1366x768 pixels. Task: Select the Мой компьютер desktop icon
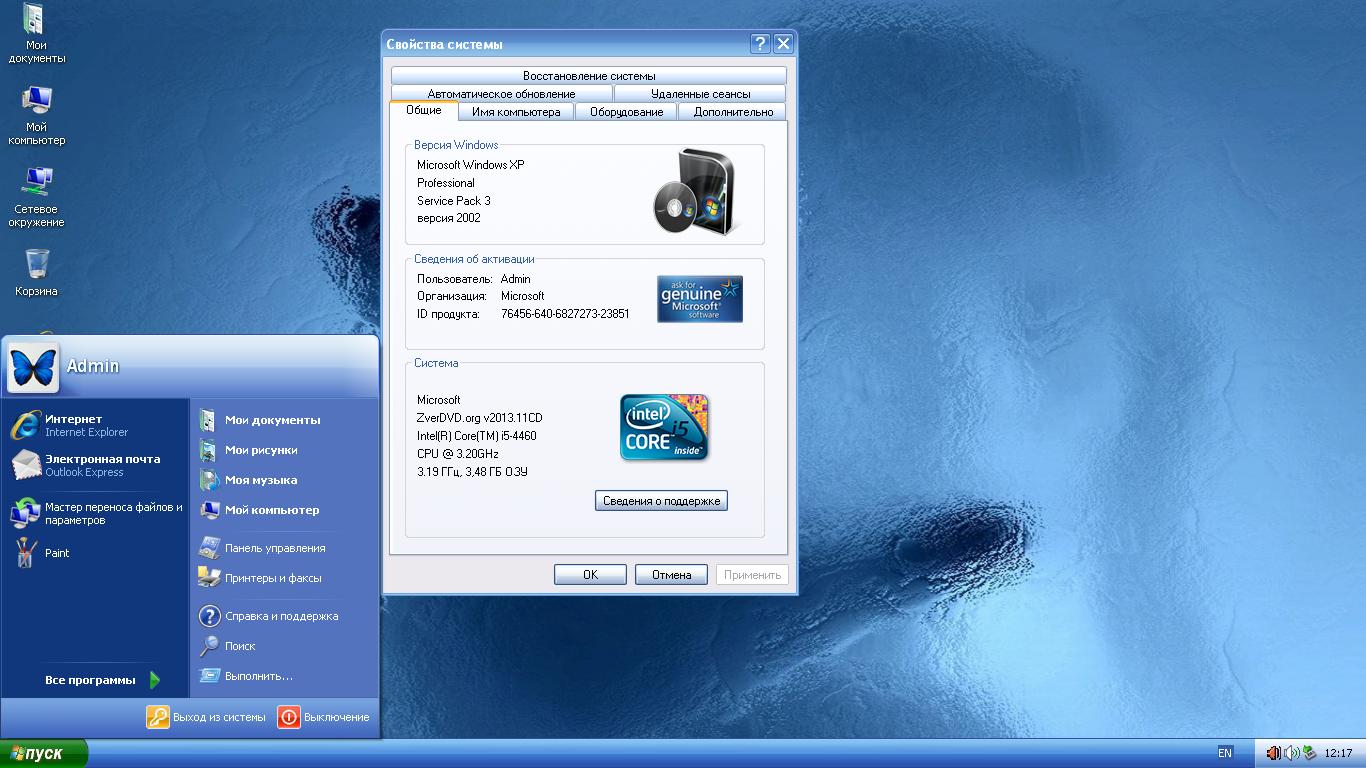(x=36, y=115)
